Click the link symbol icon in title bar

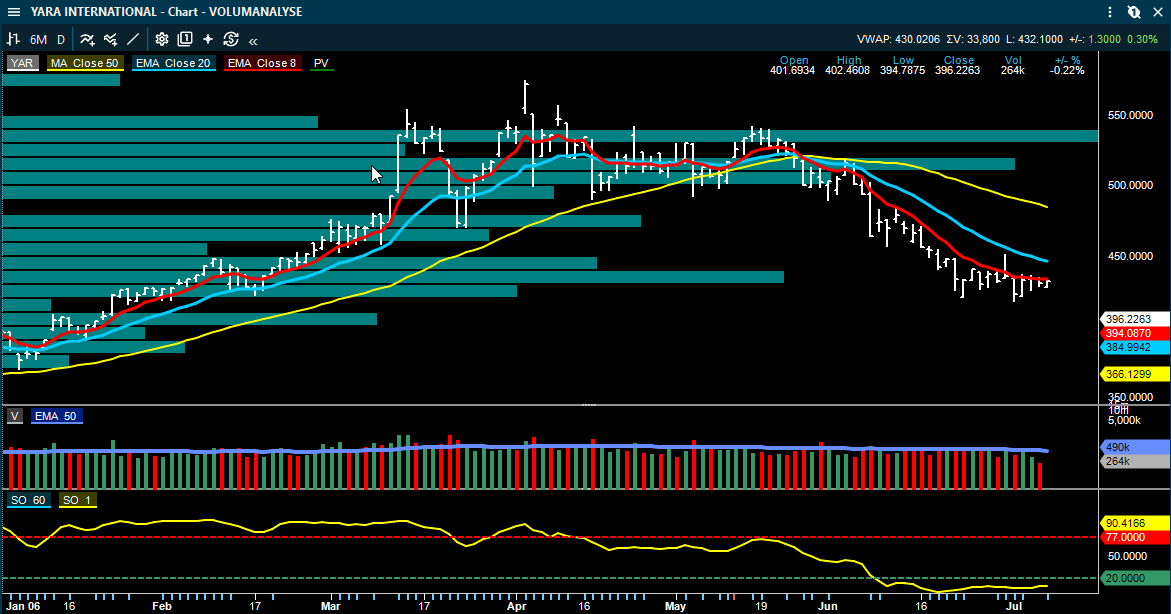coord(1134,12)
